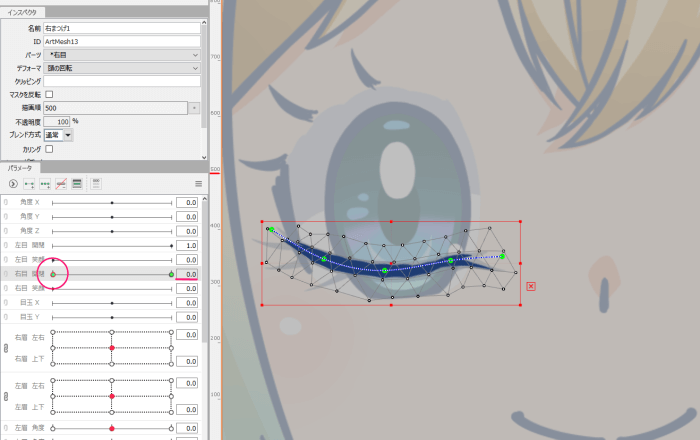This screenshot has height=440, width=700.
Task: Click the 角度 X slider handle
Action: click(112, 203)
